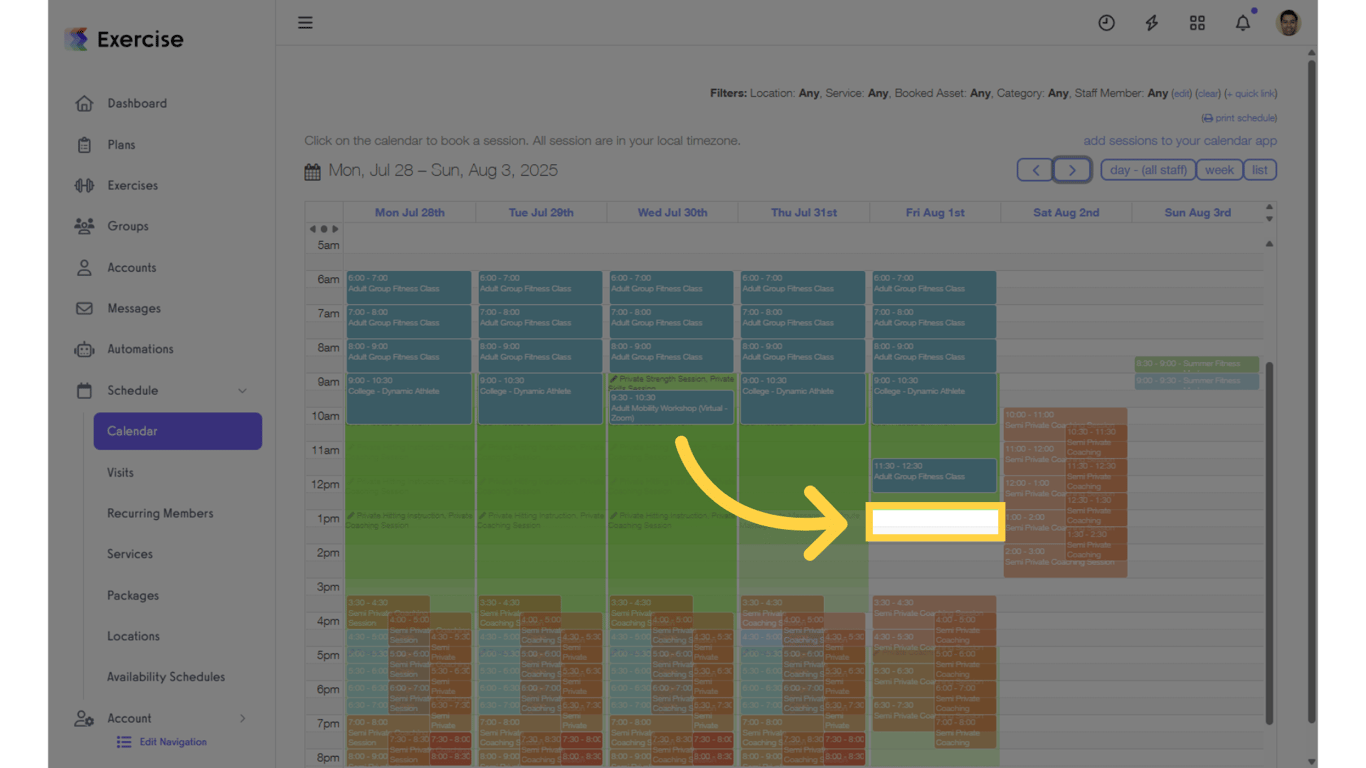Screen dimensions: 1366x768
Task: Open the hamburger menu
Action: click(305, 22)
